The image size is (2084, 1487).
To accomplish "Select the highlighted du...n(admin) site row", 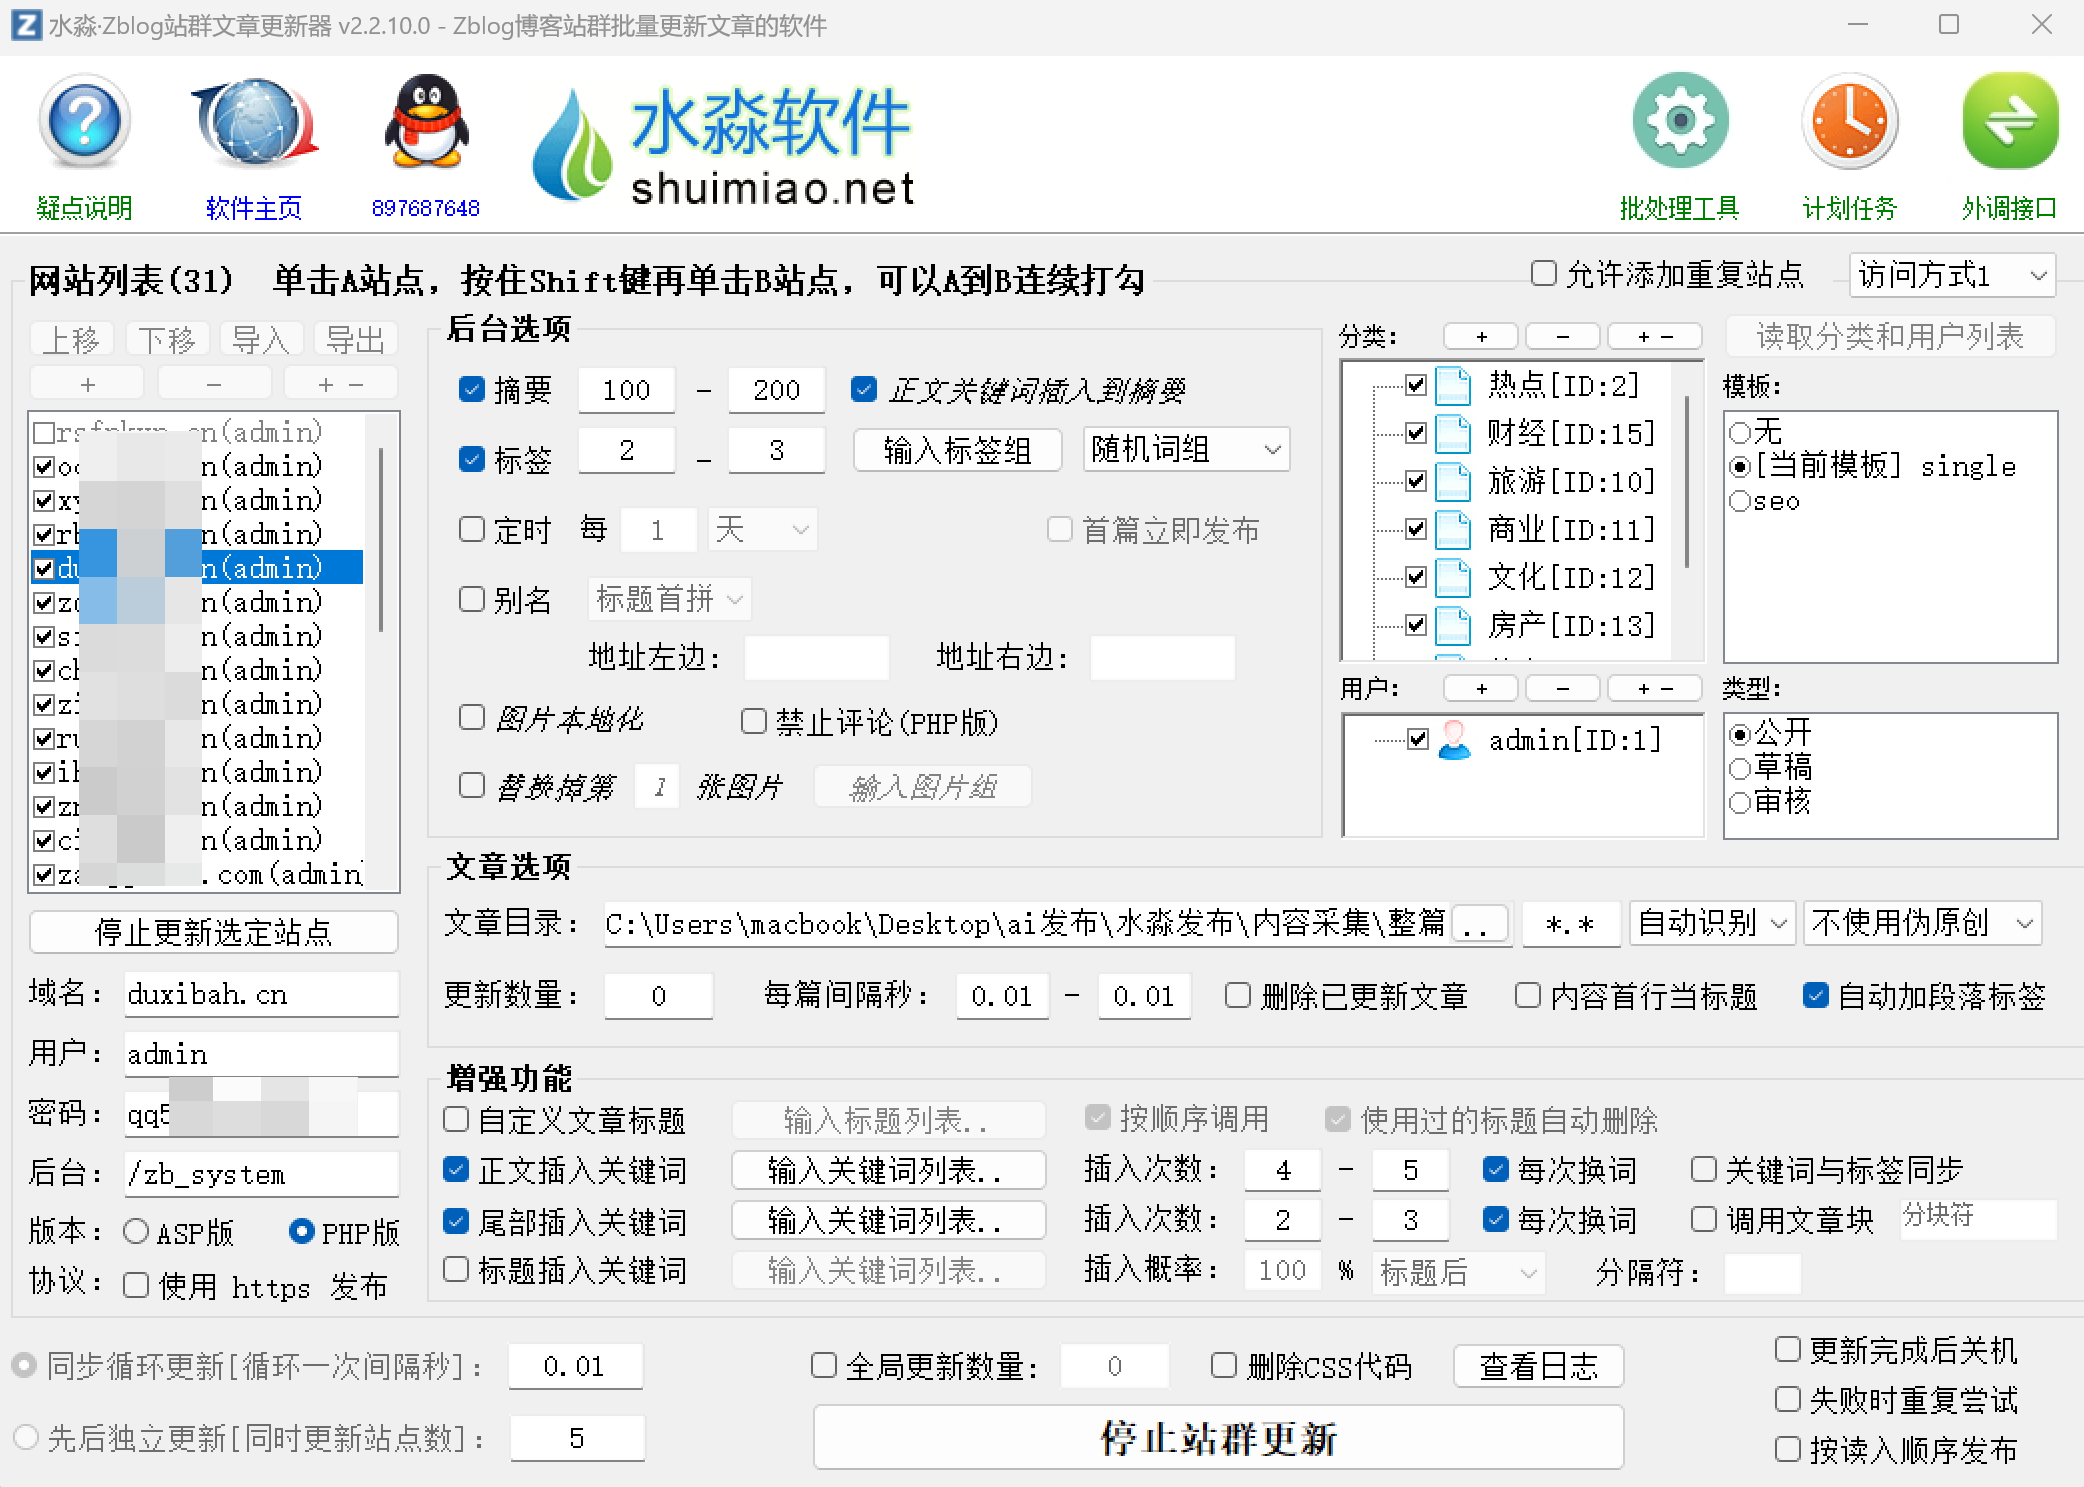I will coord(260,568).
